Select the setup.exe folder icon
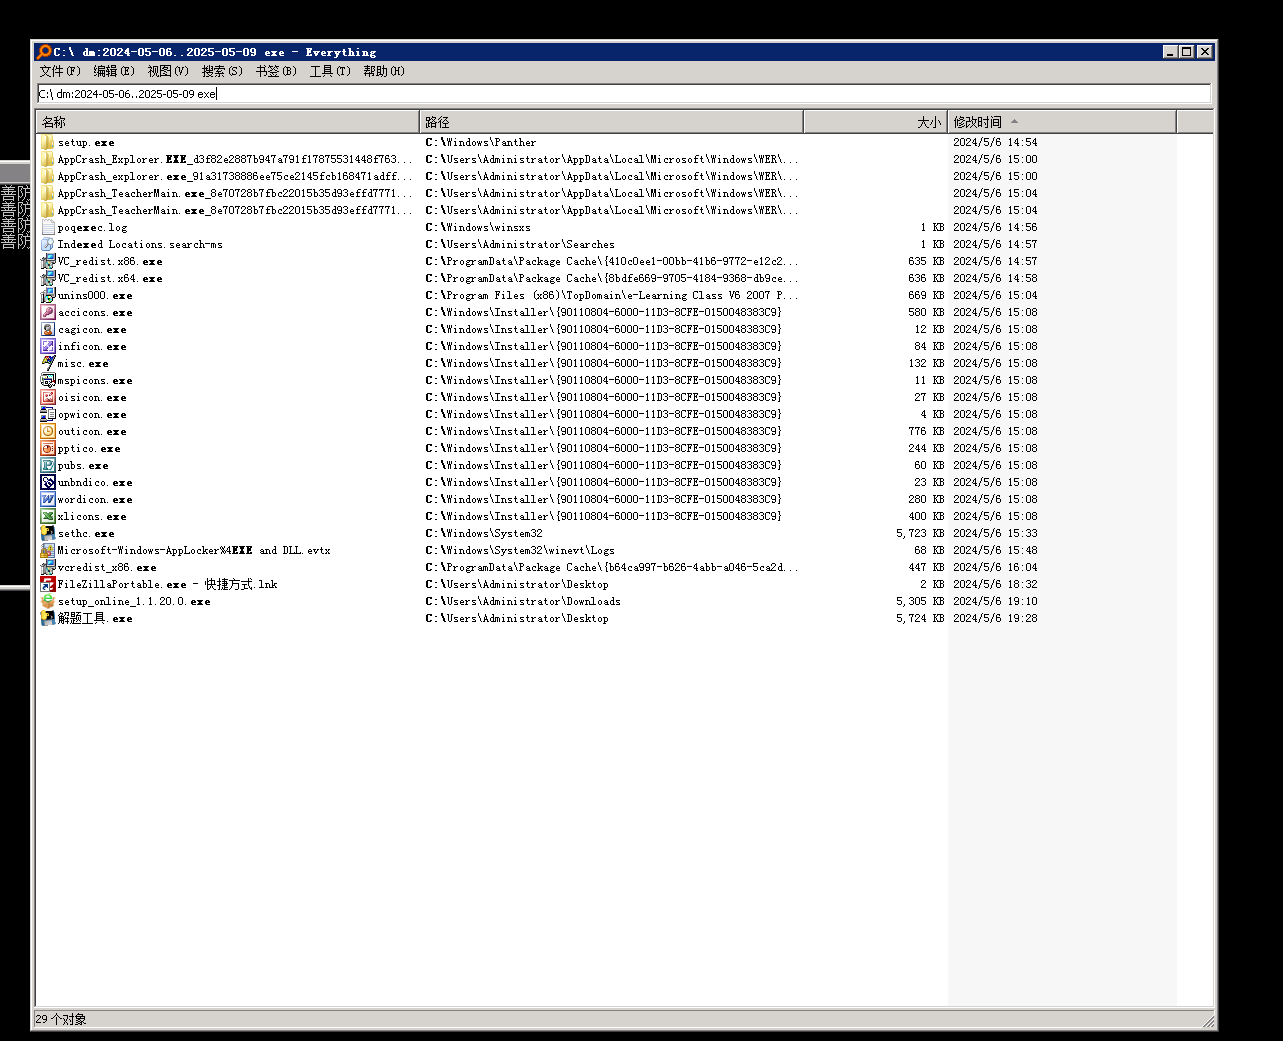 (x=48, y=142)
